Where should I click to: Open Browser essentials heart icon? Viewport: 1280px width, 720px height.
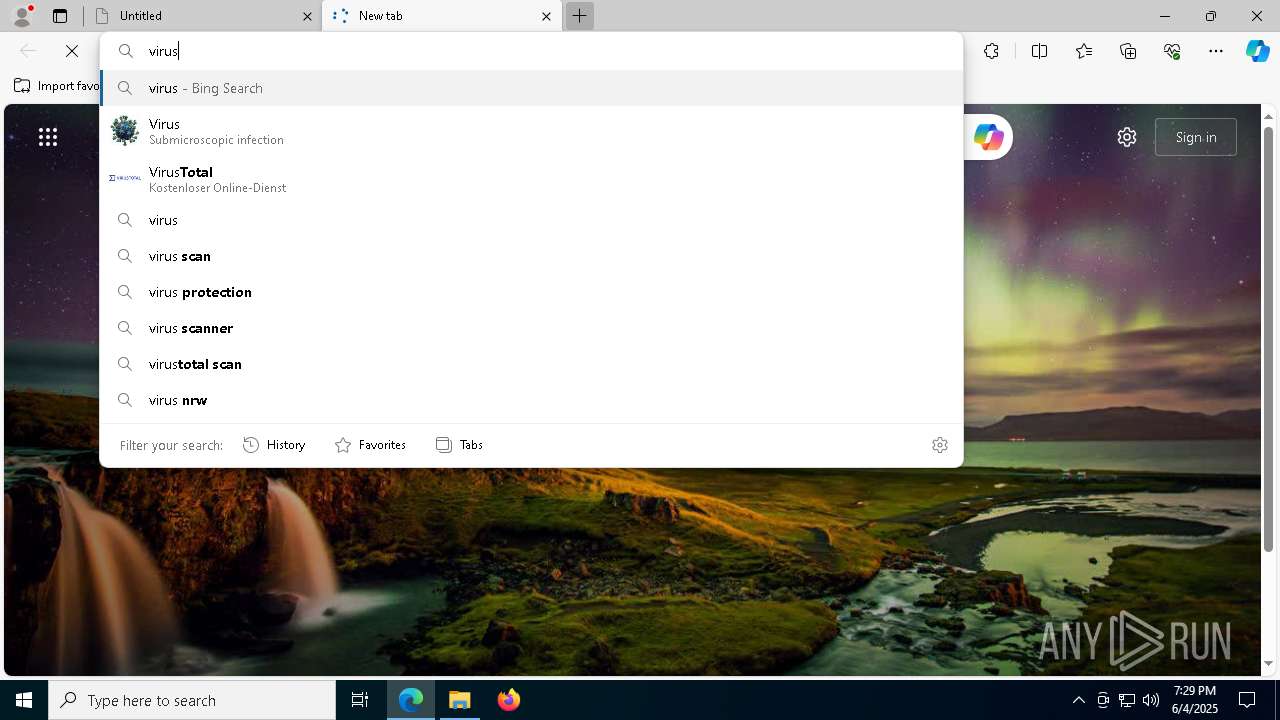[1172, 51]
